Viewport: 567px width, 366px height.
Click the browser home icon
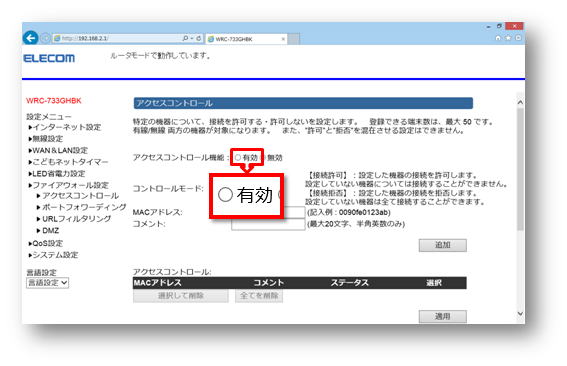tap(498, 38)
